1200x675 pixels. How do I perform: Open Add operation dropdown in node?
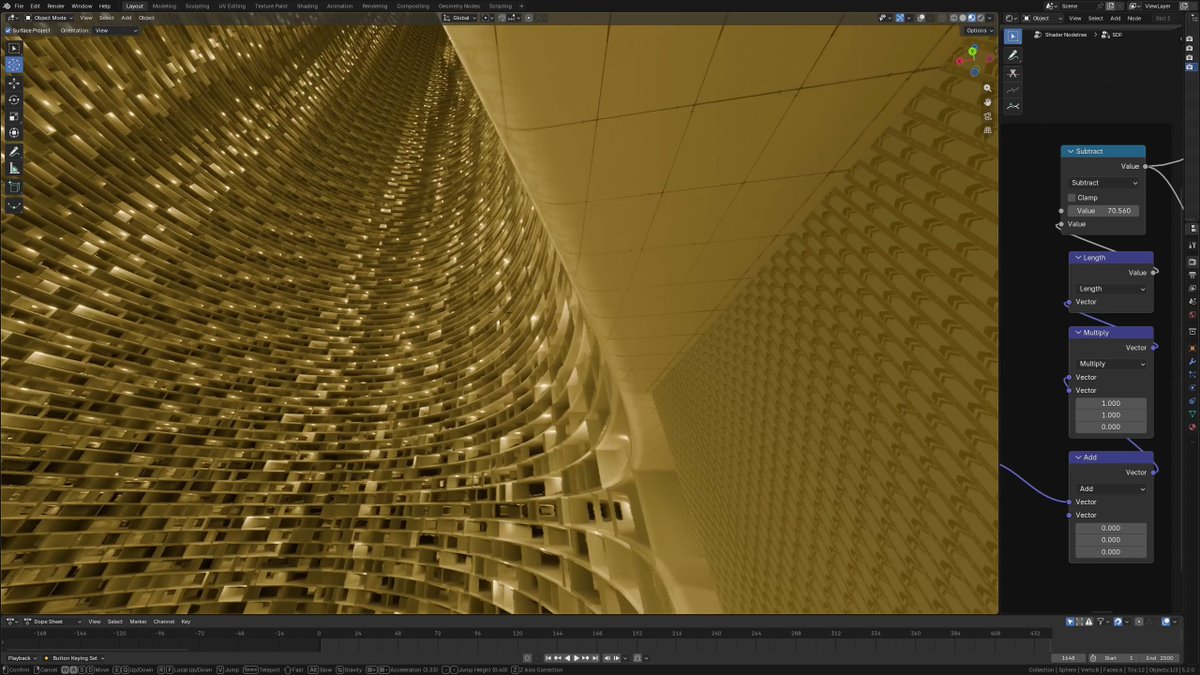[x=1112, y=489]
